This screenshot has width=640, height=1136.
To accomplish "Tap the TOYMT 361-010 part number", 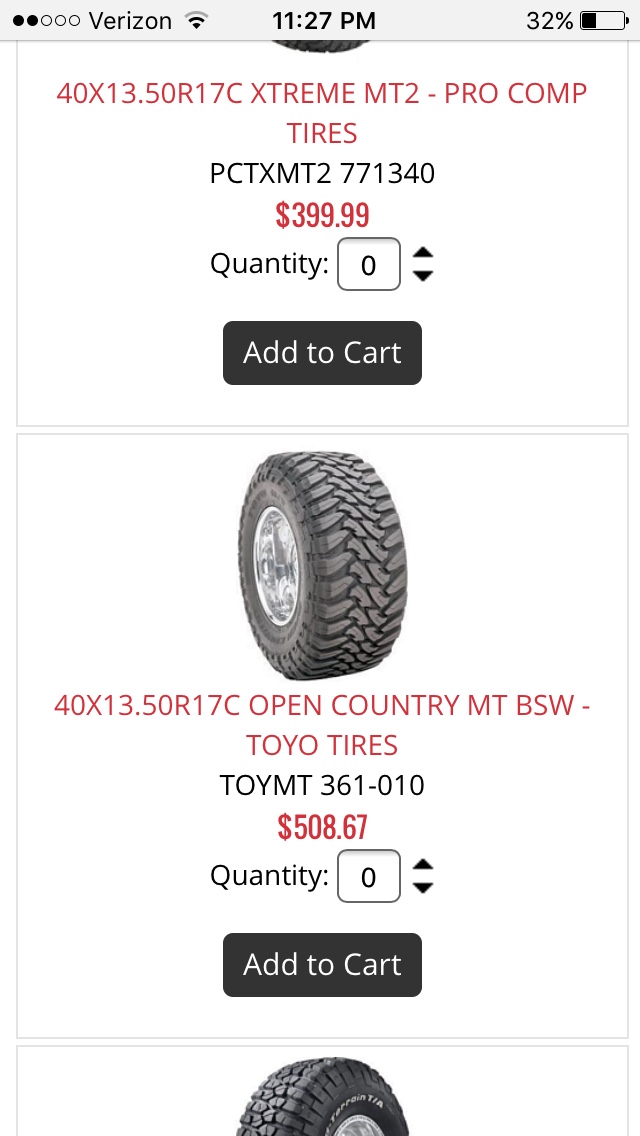I will (x=322, y=785).
